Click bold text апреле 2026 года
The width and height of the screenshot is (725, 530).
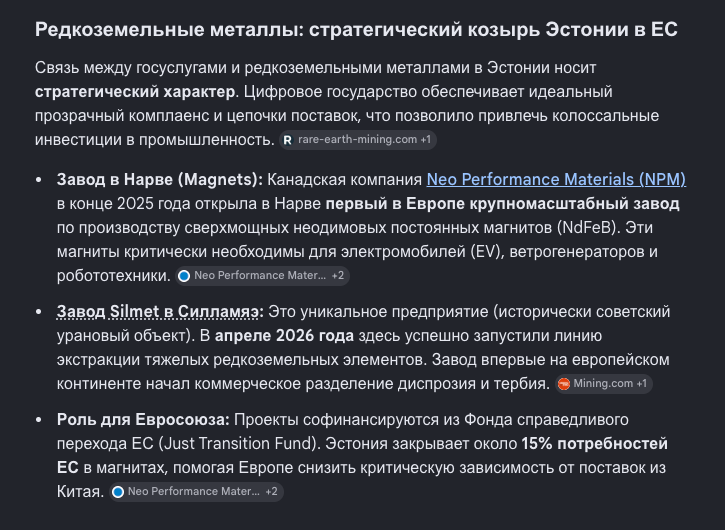pos(284,336)
